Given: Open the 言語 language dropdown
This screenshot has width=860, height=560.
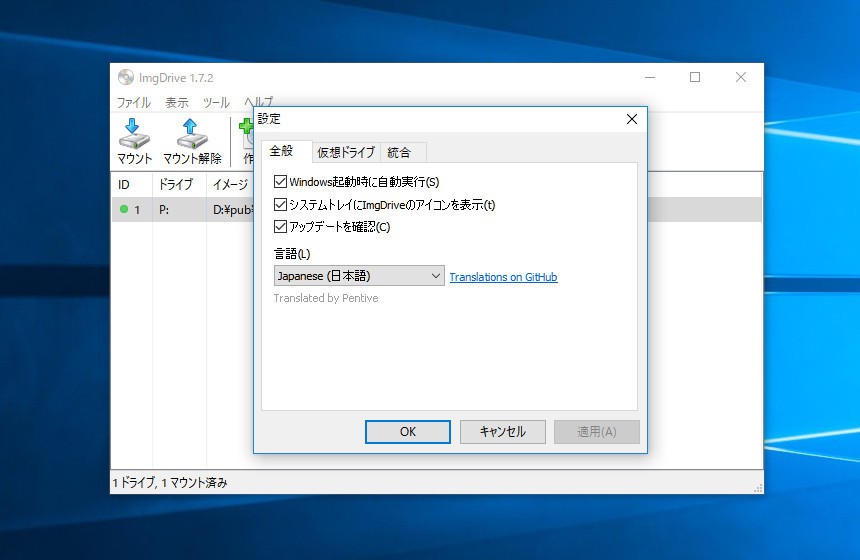Looking at the screenshot, I should pyautogui.click(x=359, y=276).
